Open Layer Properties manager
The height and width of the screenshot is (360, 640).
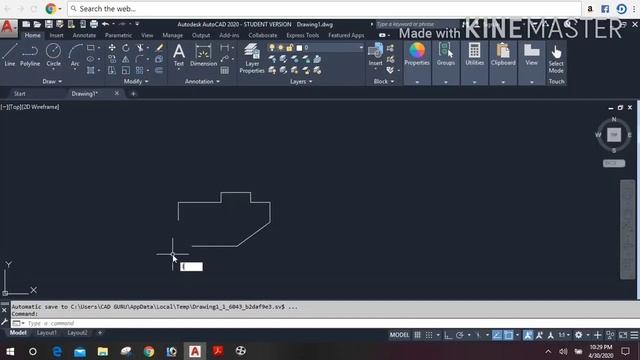click(x=252, y=58)
